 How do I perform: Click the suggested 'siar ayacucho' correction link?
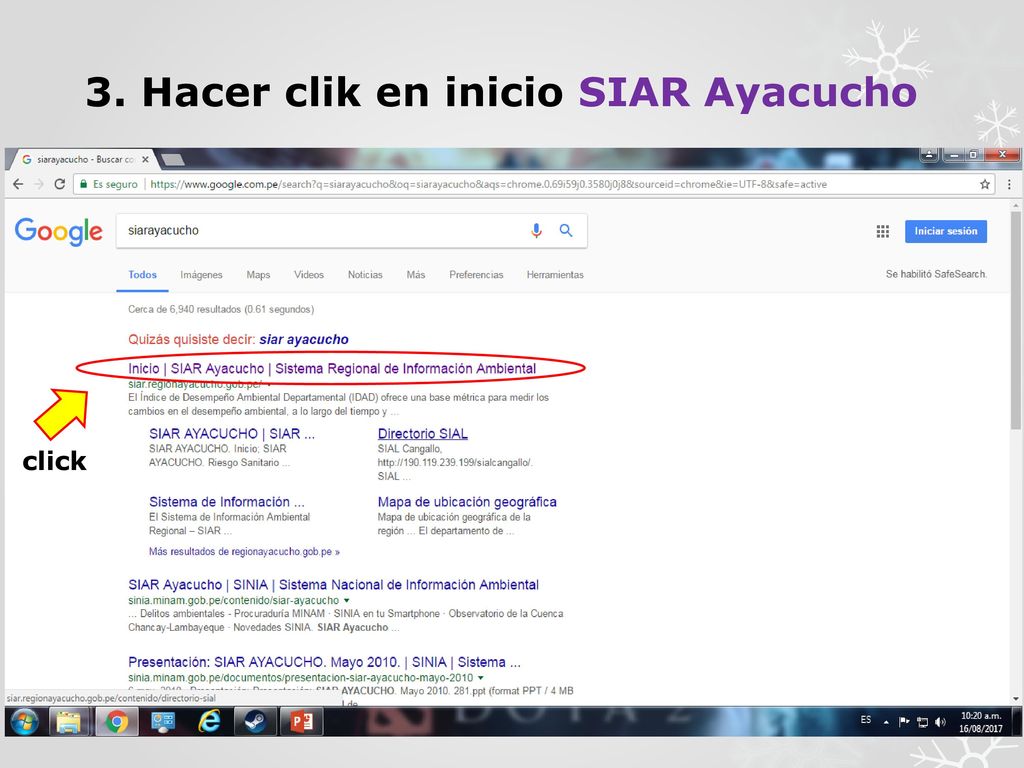[x=304, y=340]
